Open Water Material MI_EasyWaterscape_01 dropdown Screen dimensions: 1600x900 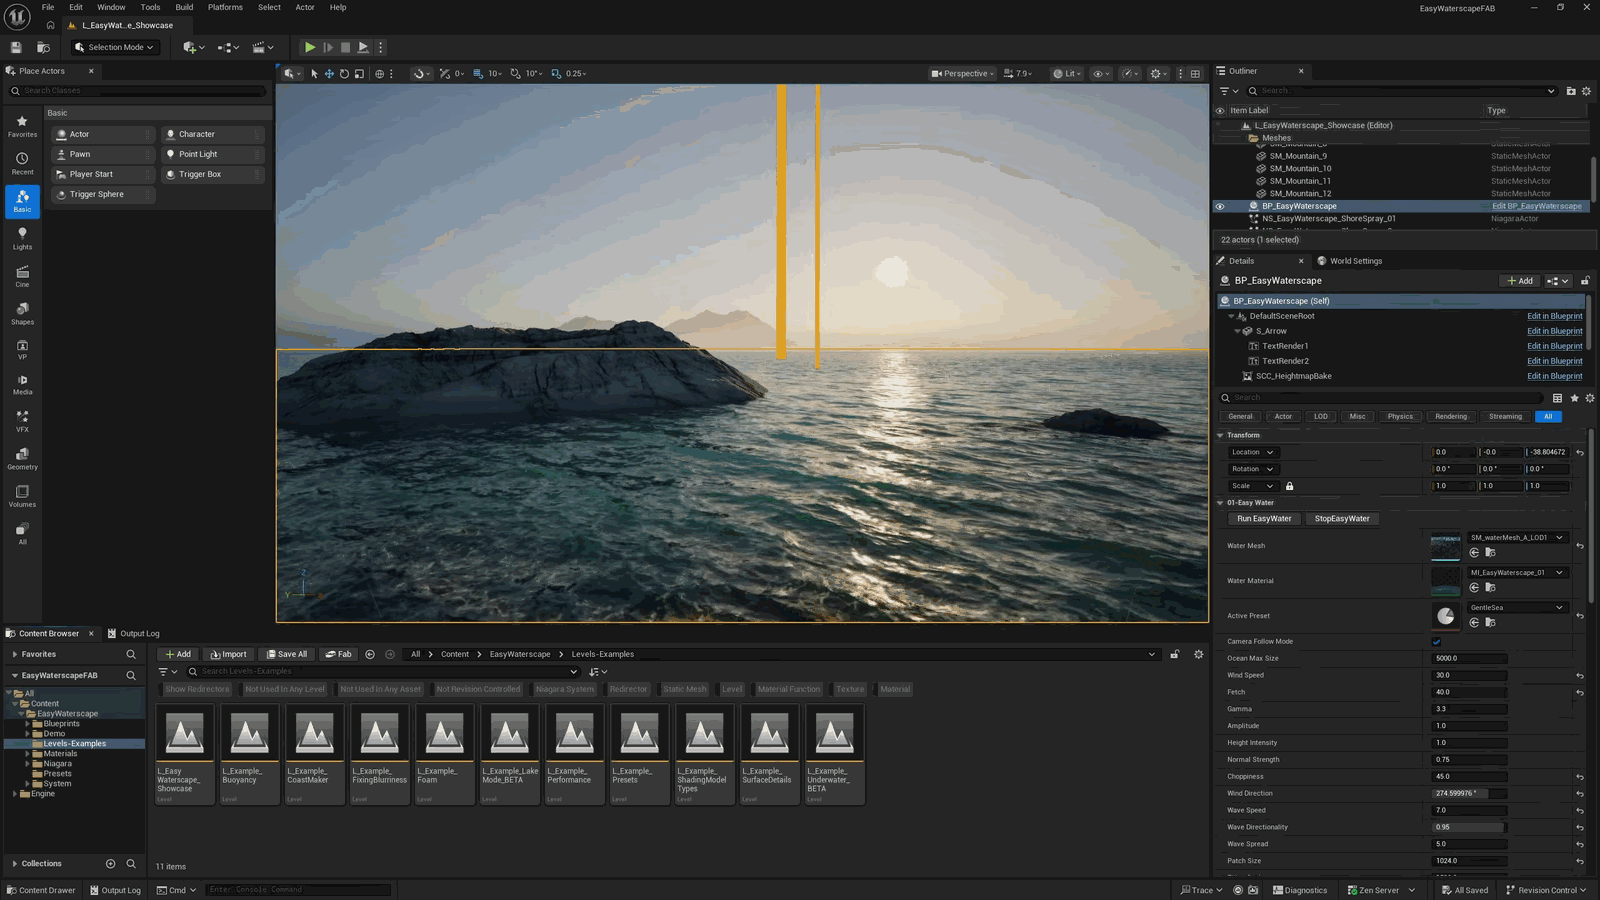[x=1517, y=572]
